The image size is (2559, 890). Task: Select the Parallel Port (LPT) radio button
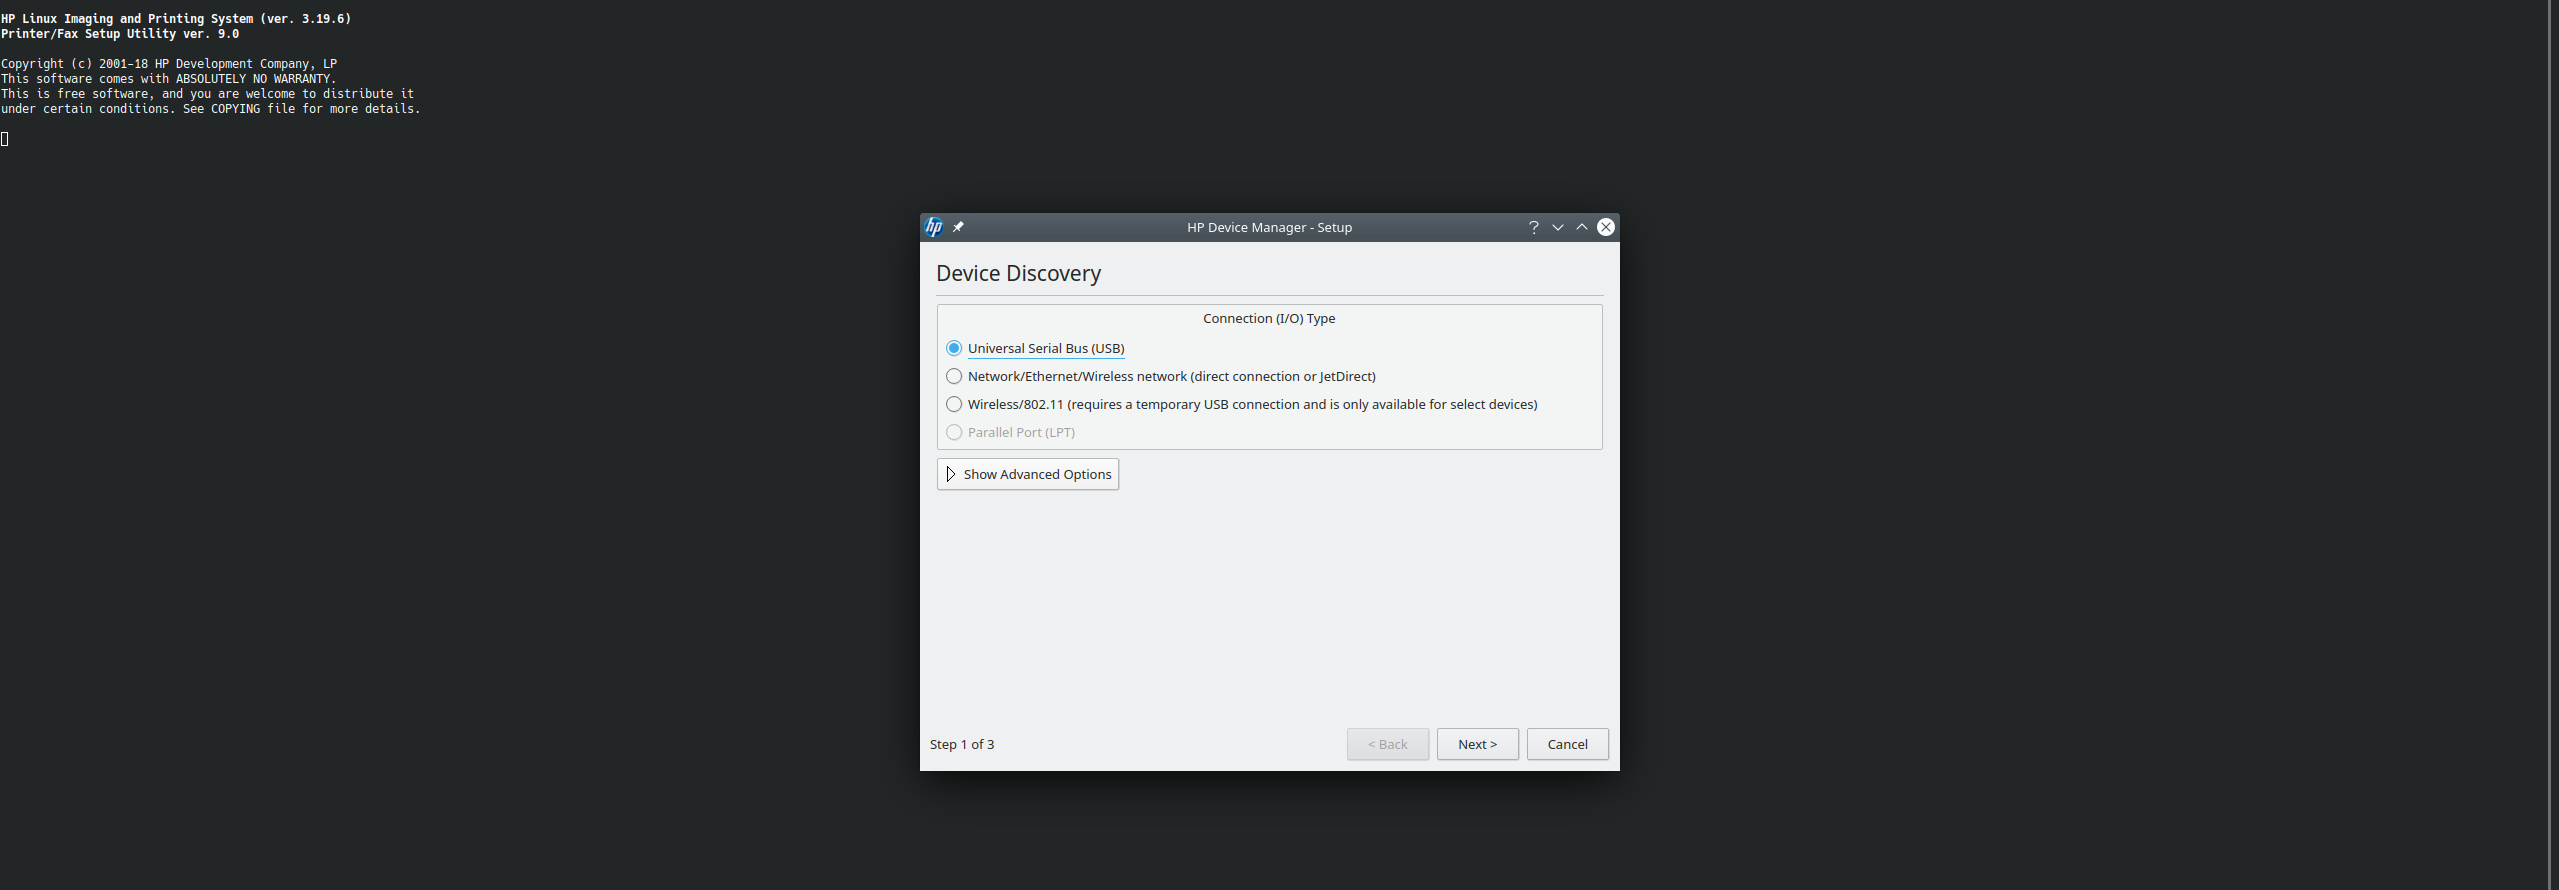1010,432
